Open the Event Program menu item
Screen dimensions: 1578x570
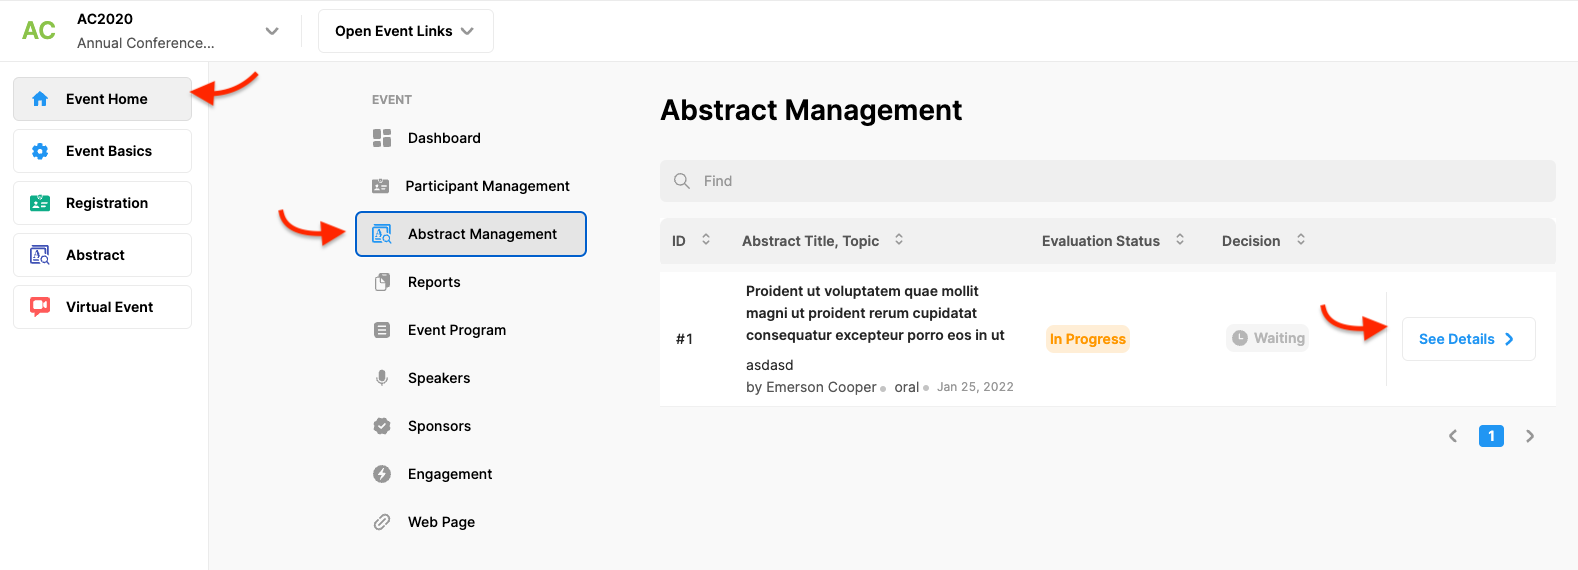point(456,330)
